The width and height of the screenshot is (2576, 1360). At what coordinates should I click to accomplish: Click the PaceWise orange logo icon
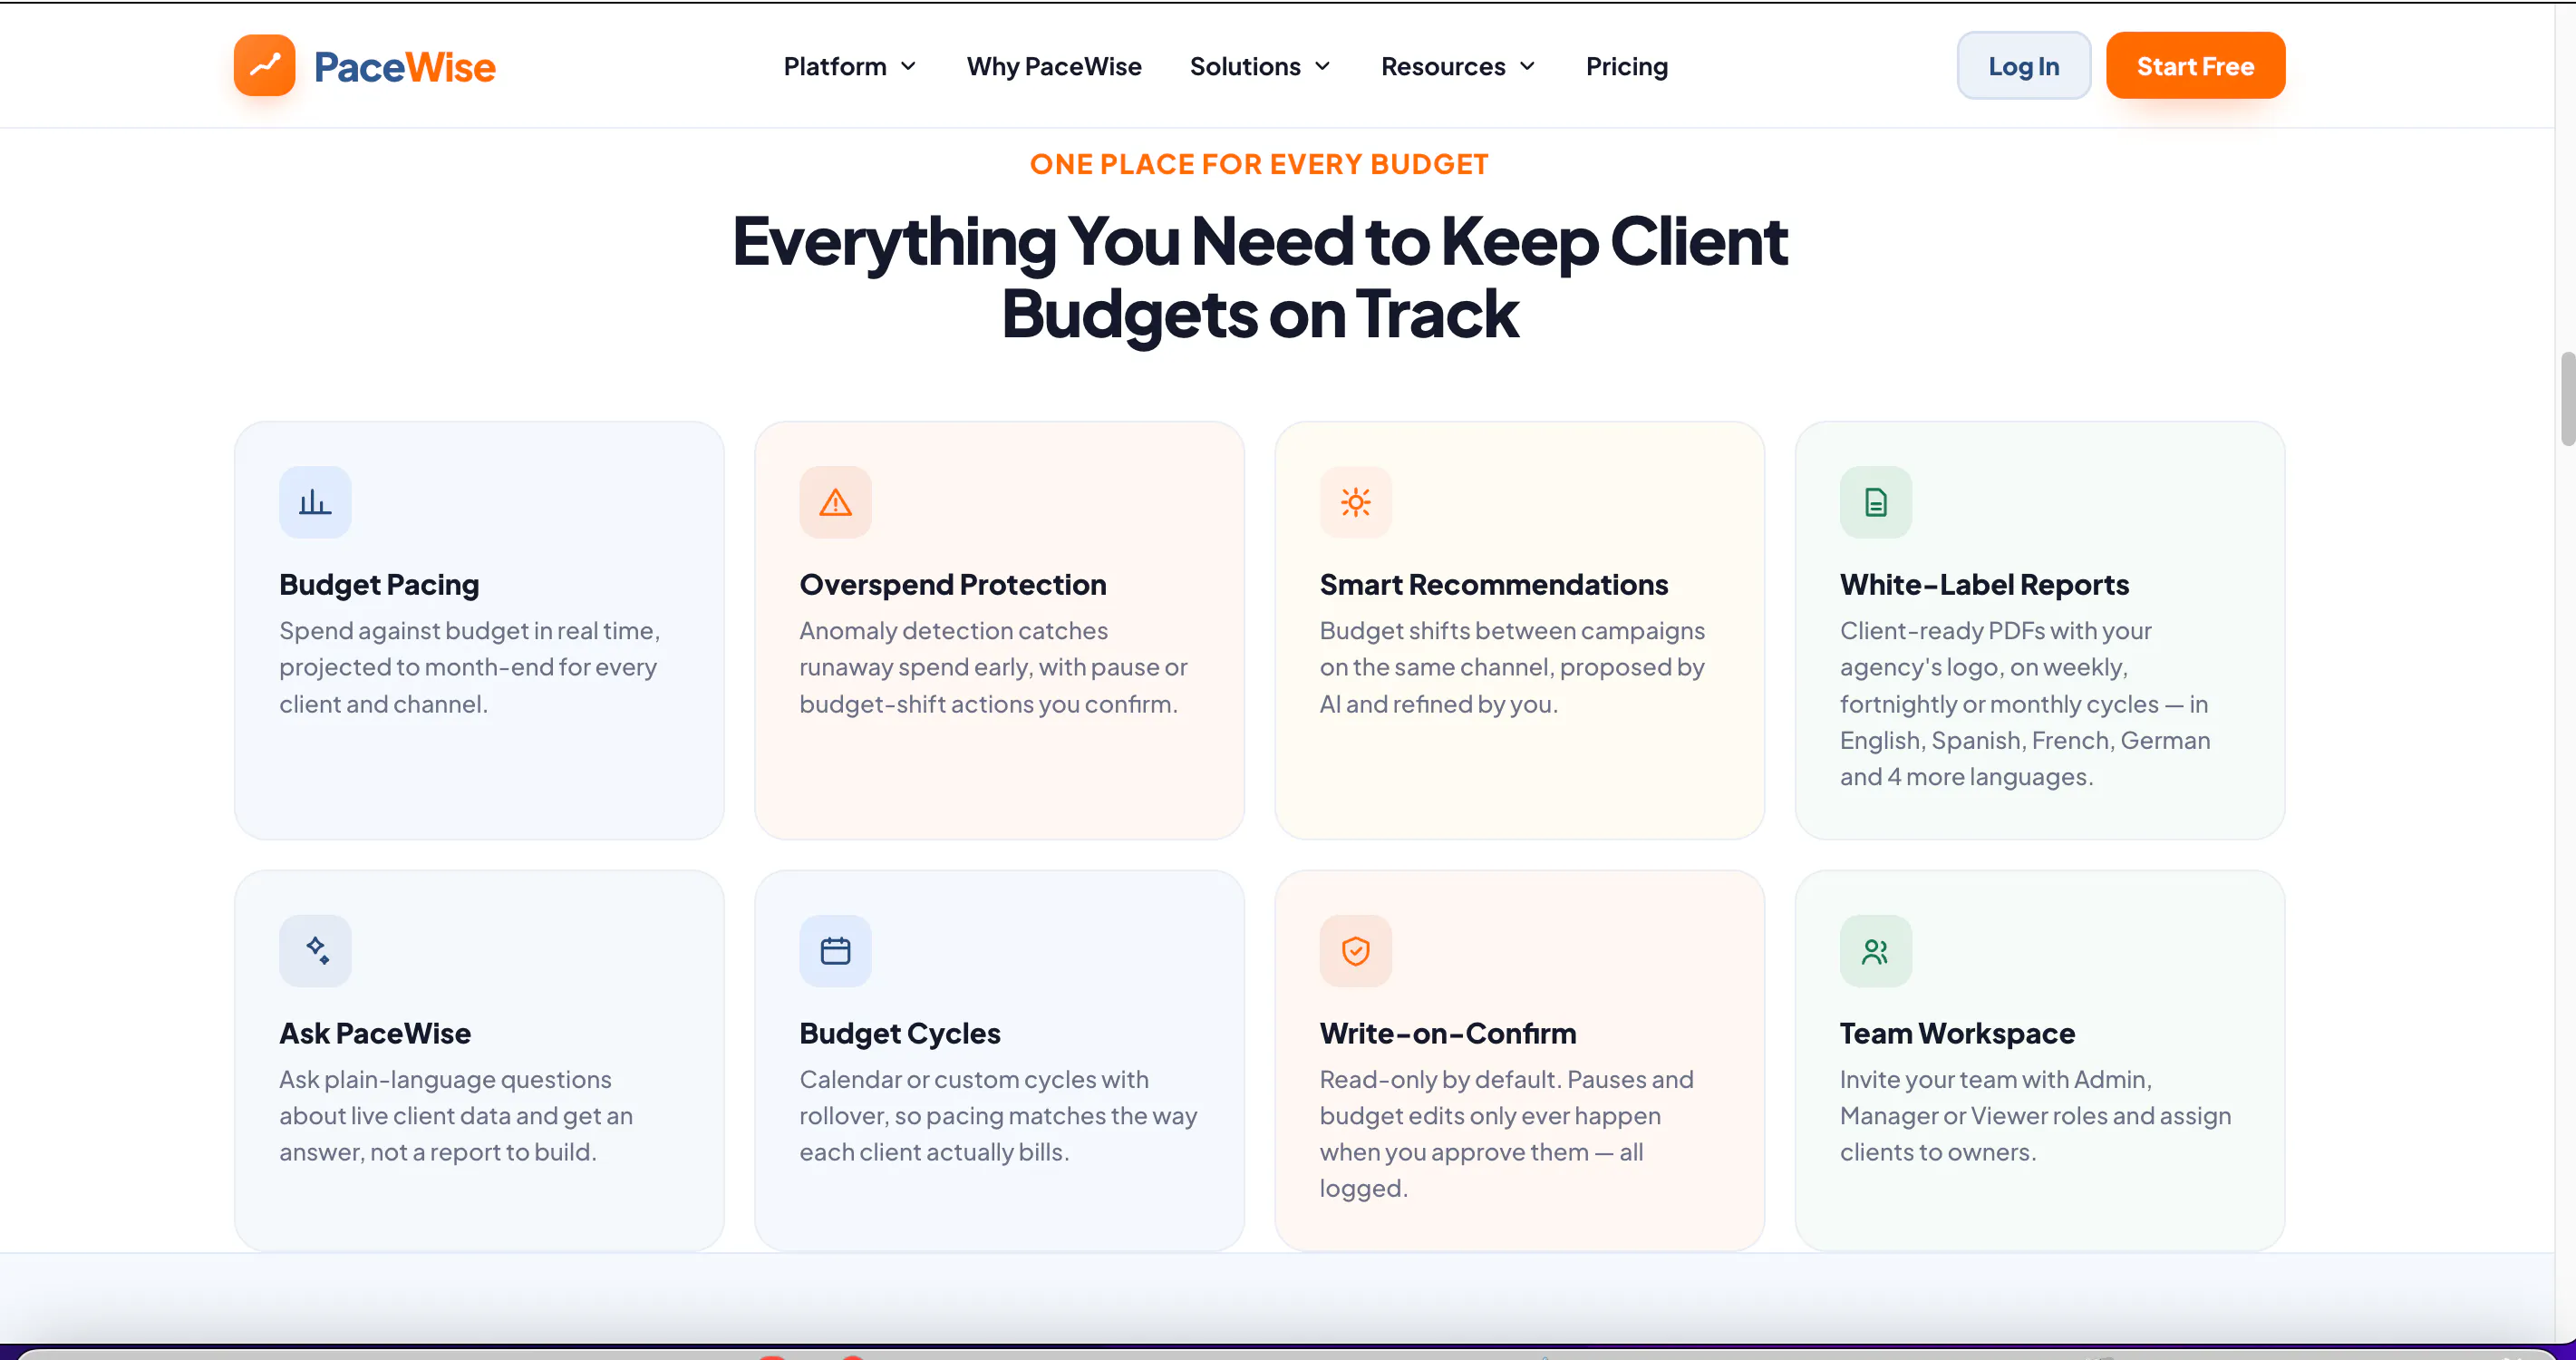pyautogui.click(x=264, y=66)
